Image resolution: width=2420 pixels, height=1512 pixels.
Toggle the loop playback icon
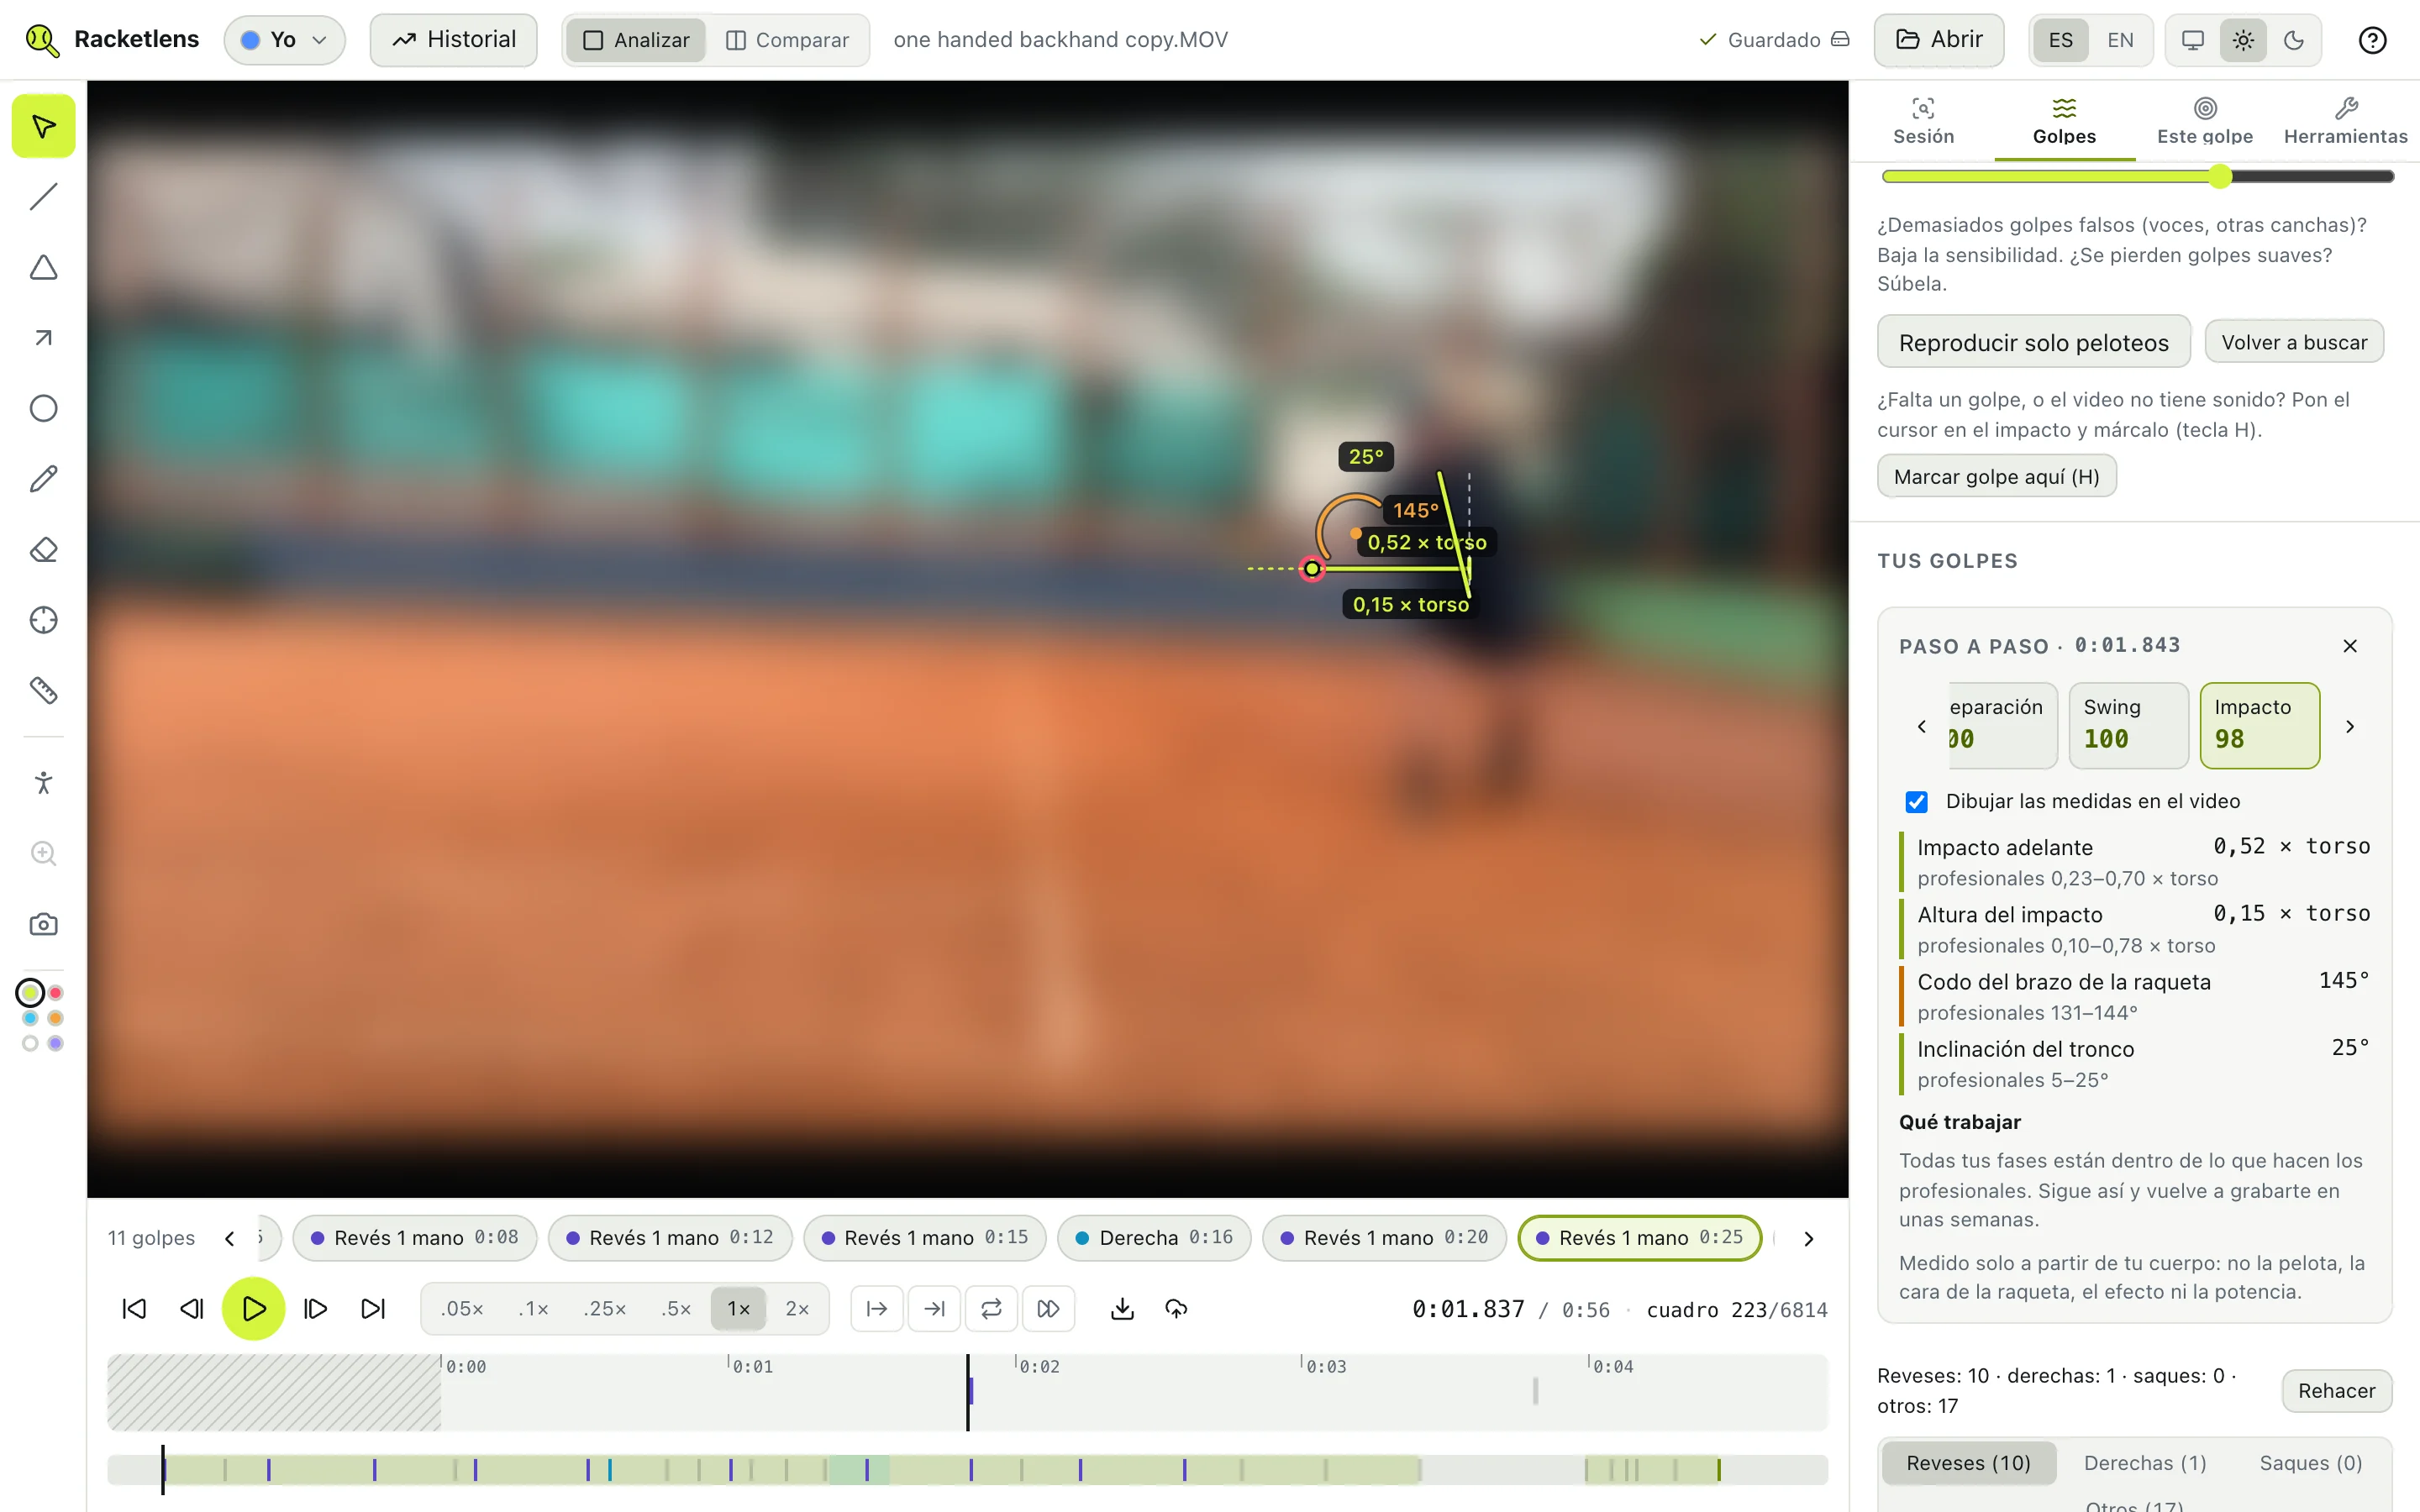(991, 1309)
